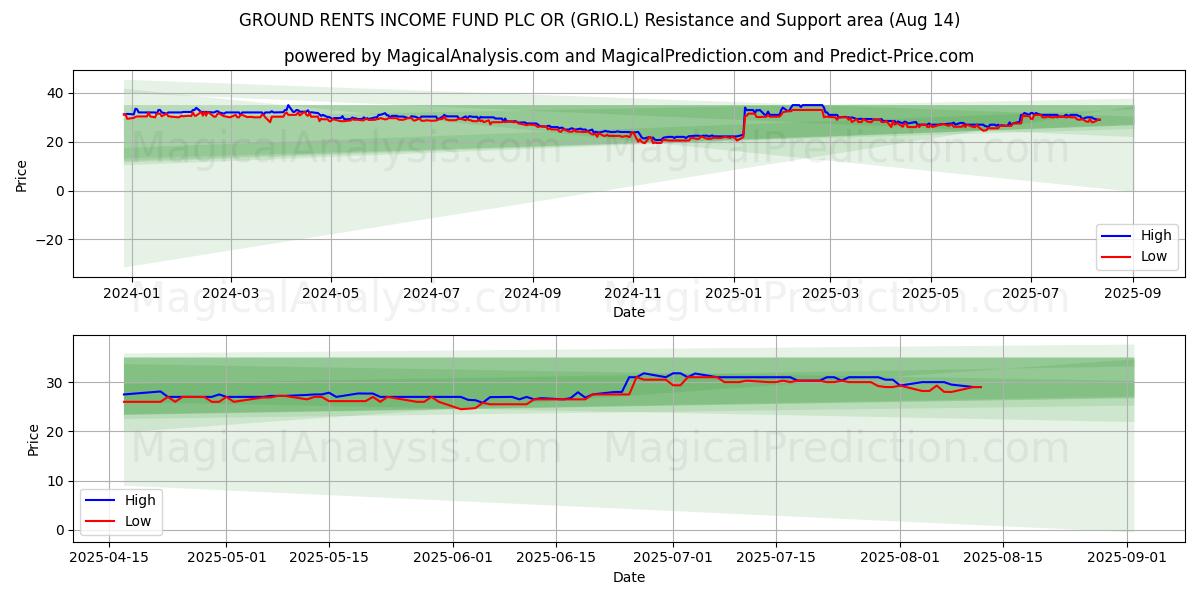Click the top chart x-axis label '2024-09'
This screenshot has width=1200, height=600.
pyautogui.click(x=532, y=294)
